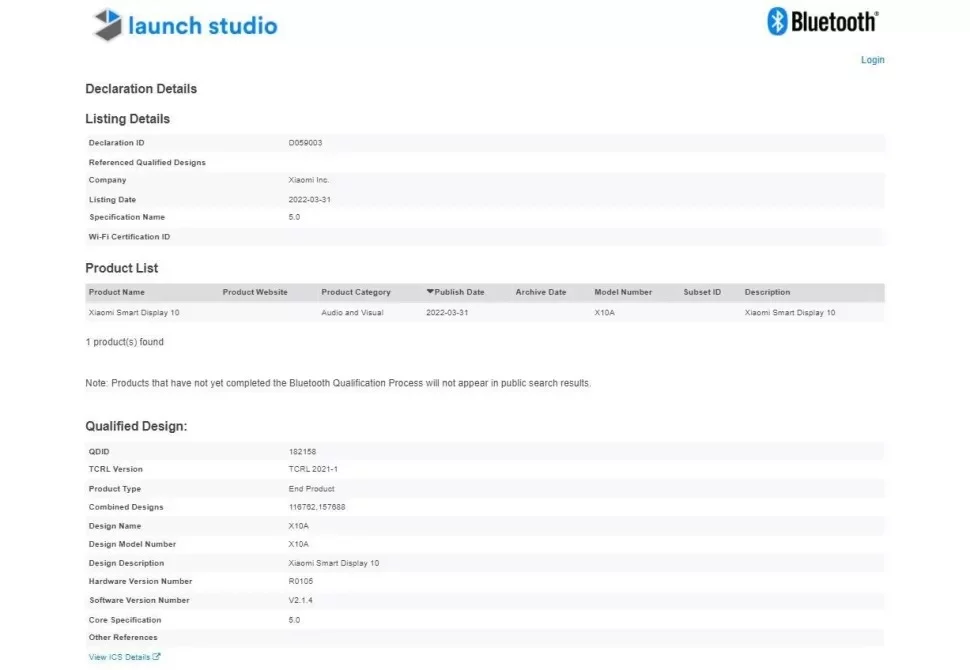Click the launch studio cube logo icon
This screenshot has height=670, width=970.
(x=107, y=25)
